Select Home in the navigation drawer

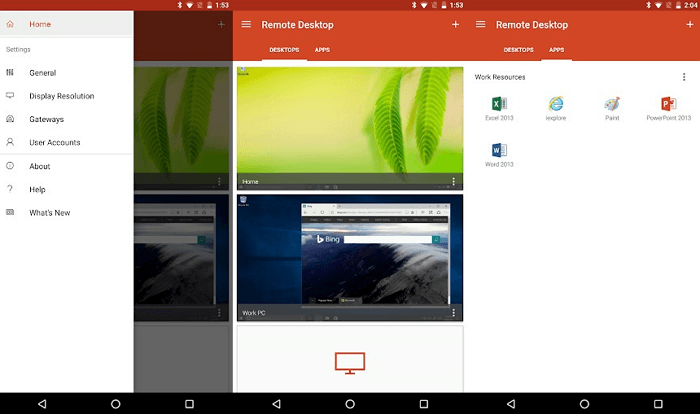pyautogui.click(x=40, y=24)
